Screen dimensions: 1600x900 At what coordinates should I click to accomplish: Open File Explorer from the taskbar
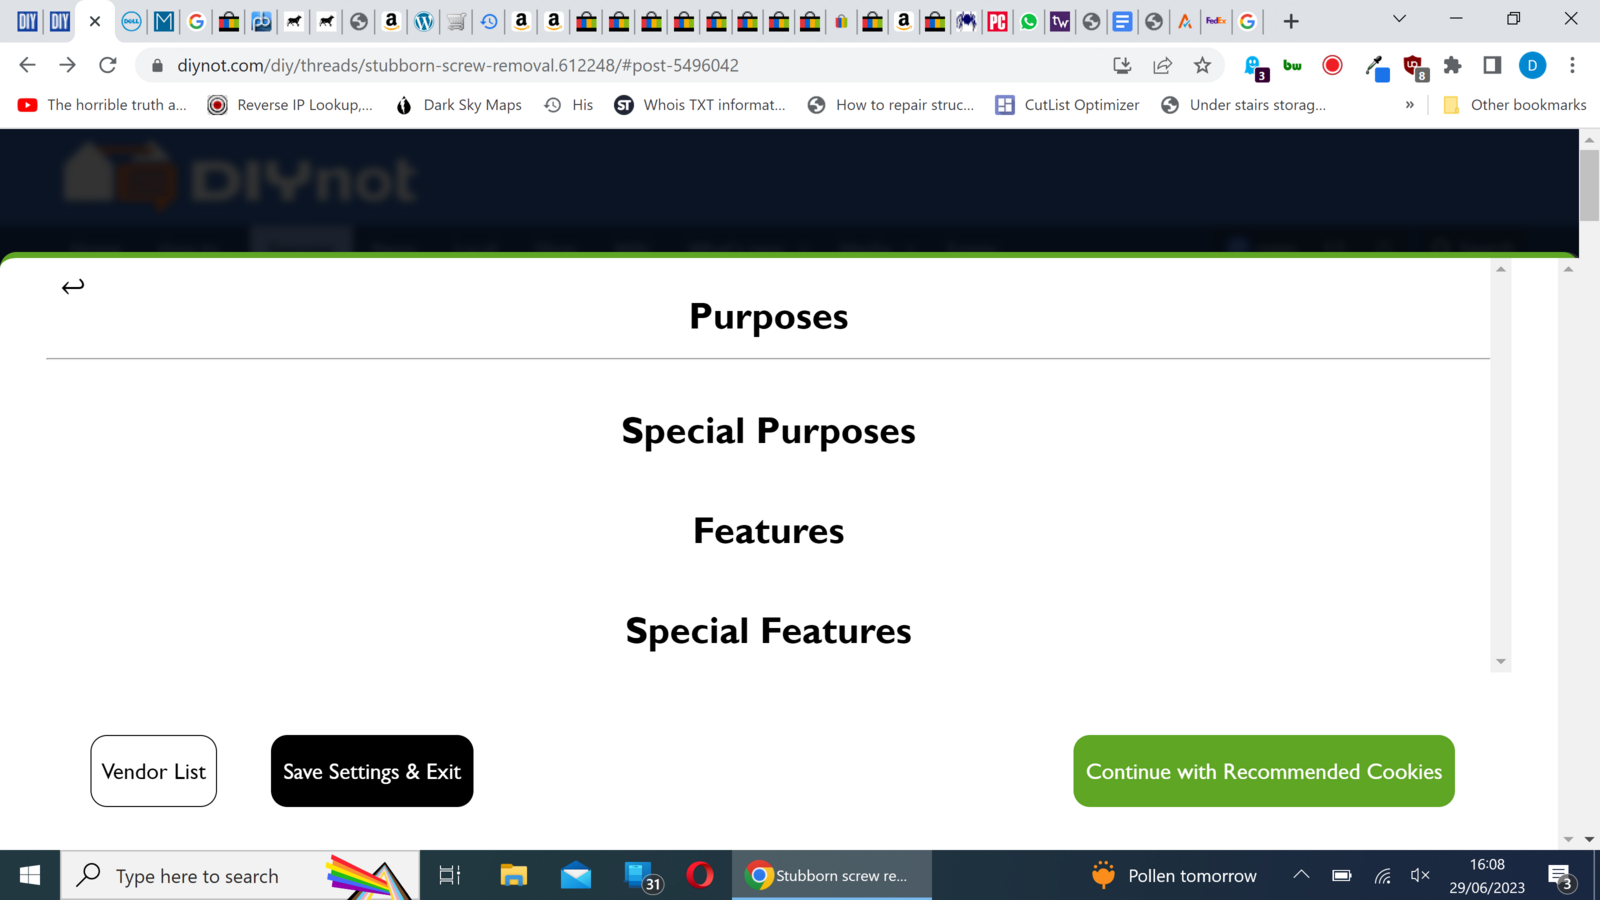(513, 876)
